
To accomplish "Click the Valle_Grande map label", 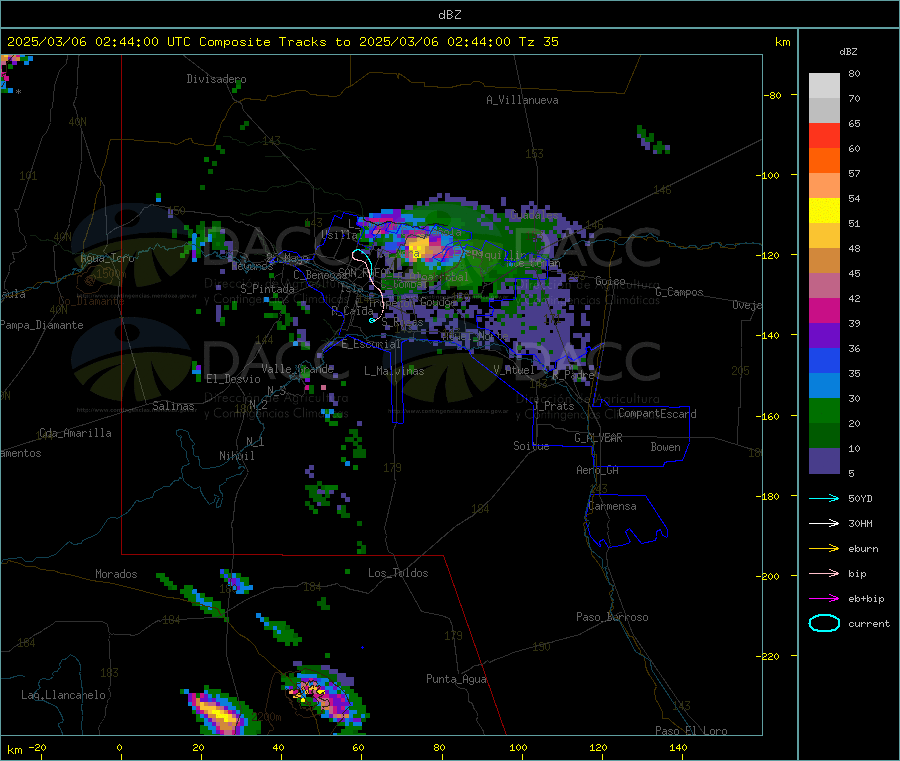I will (297, 369).
